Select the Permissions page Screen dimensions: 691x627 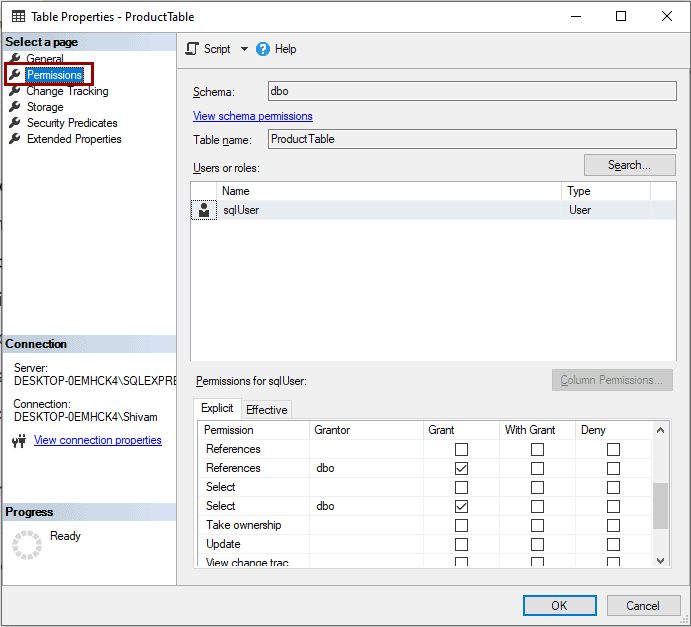[x=55, y=75]
